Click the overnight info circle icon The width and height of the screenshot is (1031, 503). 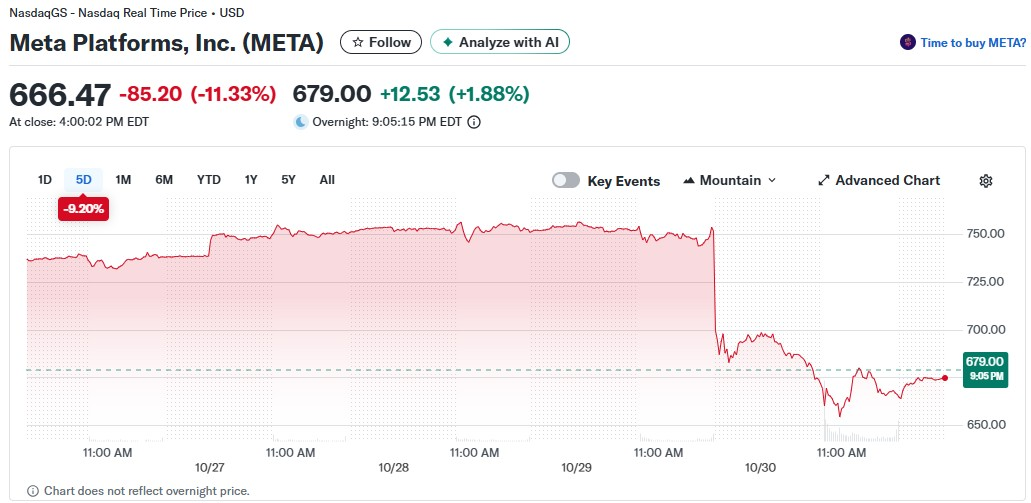pos(474,122)
